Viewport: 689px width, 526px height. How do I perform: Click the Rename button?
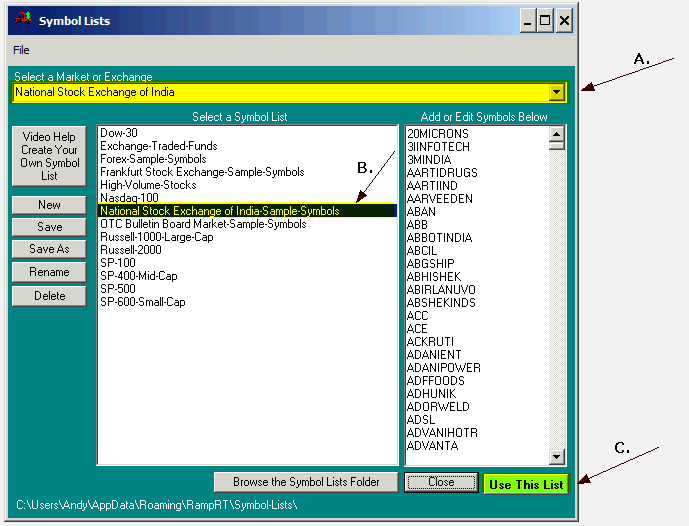tap(49, 272)
